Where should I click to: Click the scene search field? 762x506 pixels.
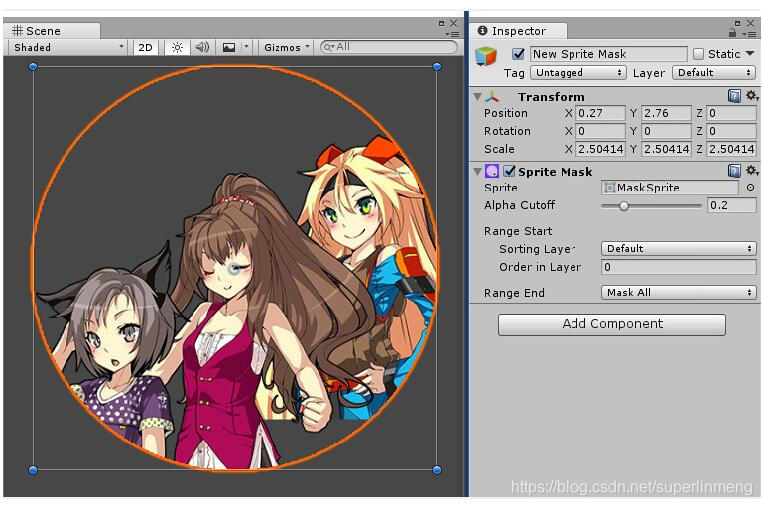389,47
